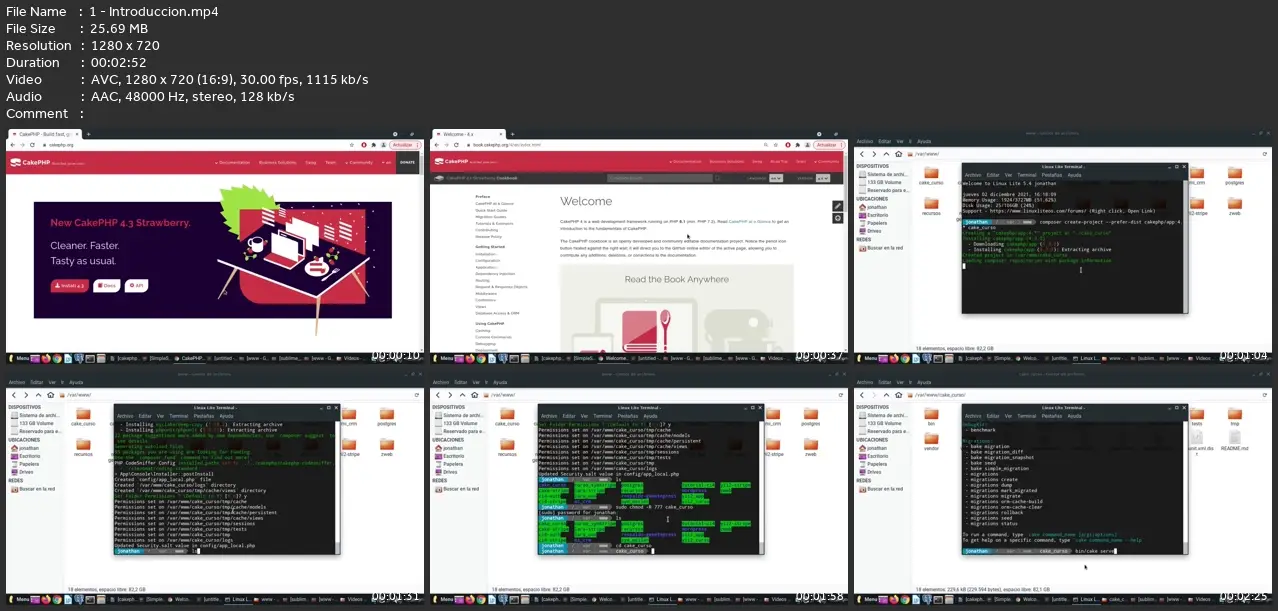This screenshot has height=611, width=1278.
Task: Click cake_curso folder in 00:01:04 frame
Action: 931,176
